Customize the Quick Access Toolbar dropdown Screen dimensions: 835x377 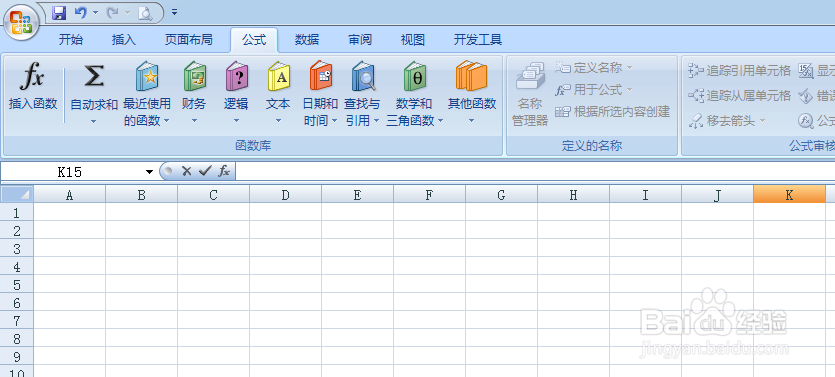coord(174,12)
